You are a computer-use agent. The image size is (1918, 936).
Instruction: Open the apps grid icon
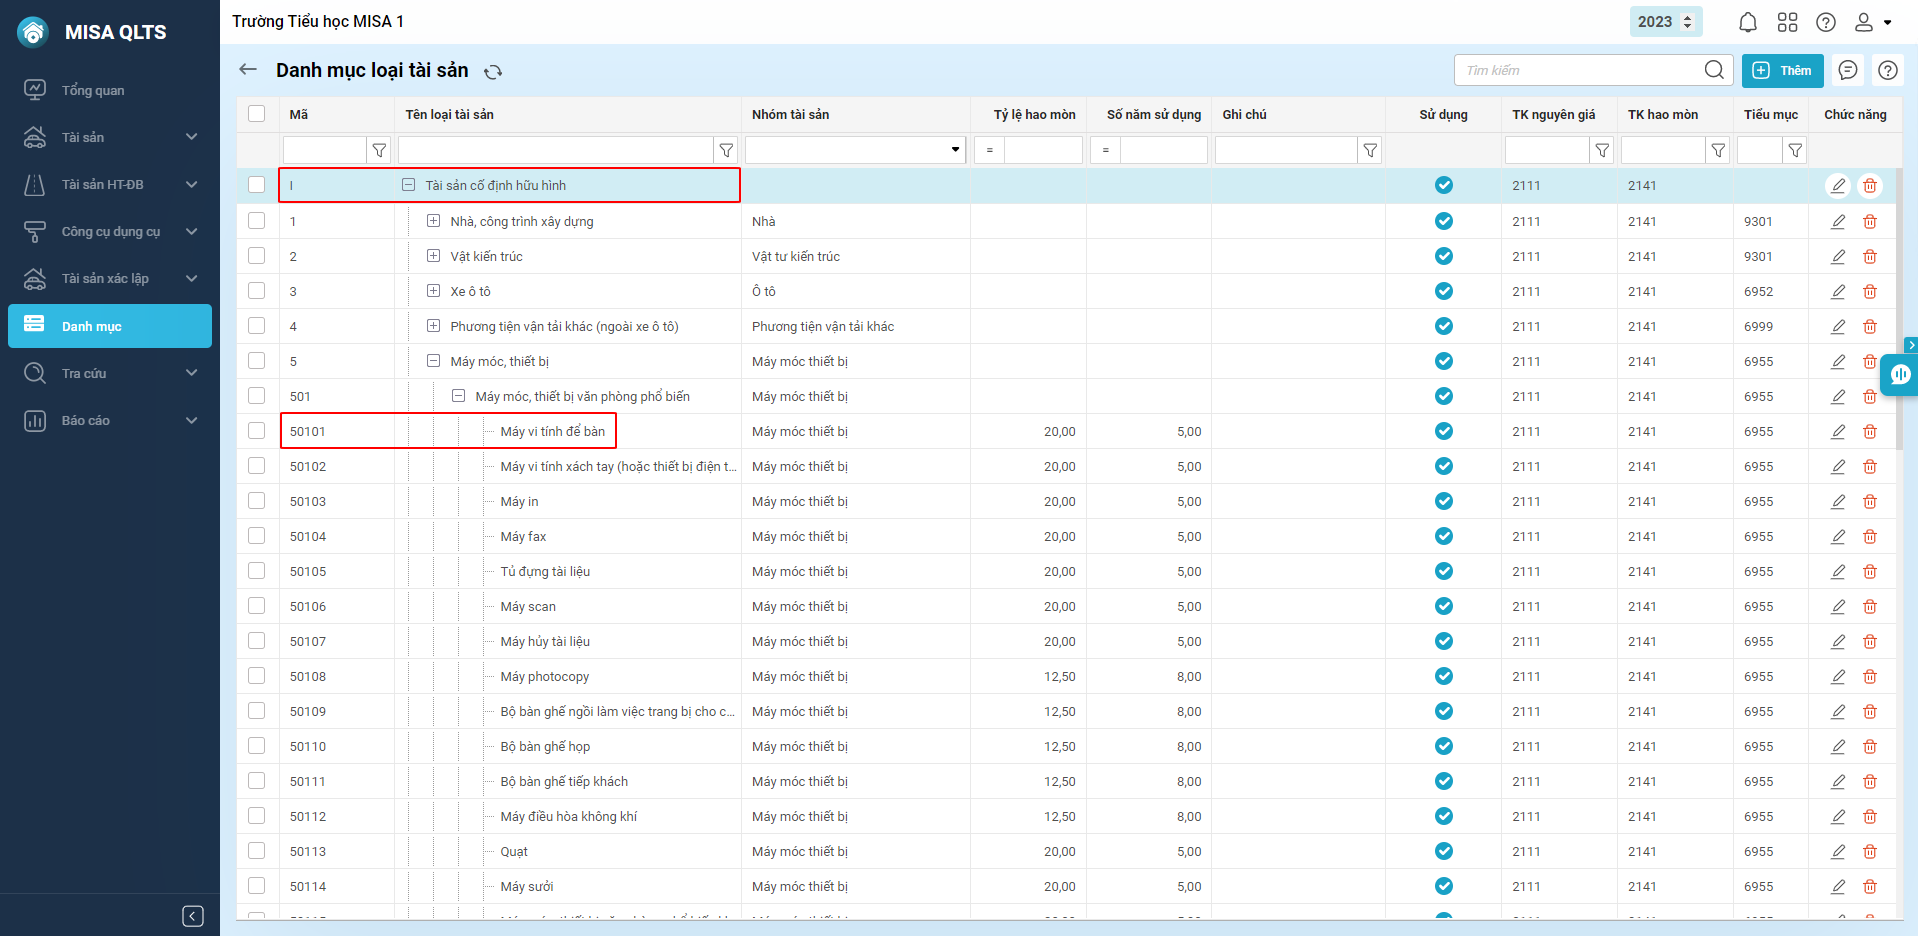click(1787, 22)
